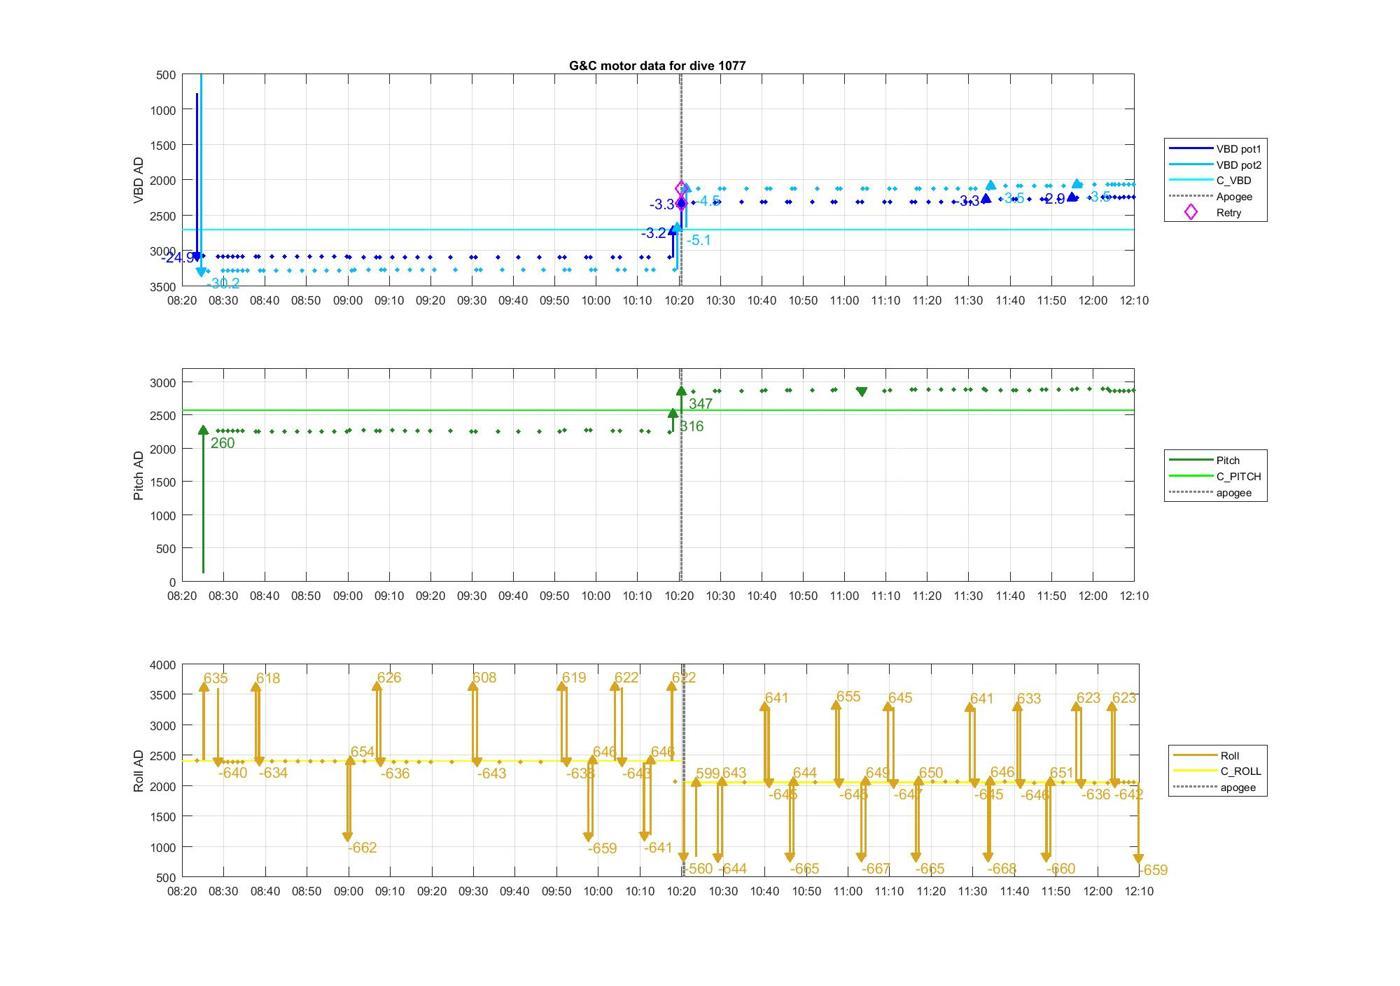
Task: Click the '-662' roll label
Action: coord(363,848)
